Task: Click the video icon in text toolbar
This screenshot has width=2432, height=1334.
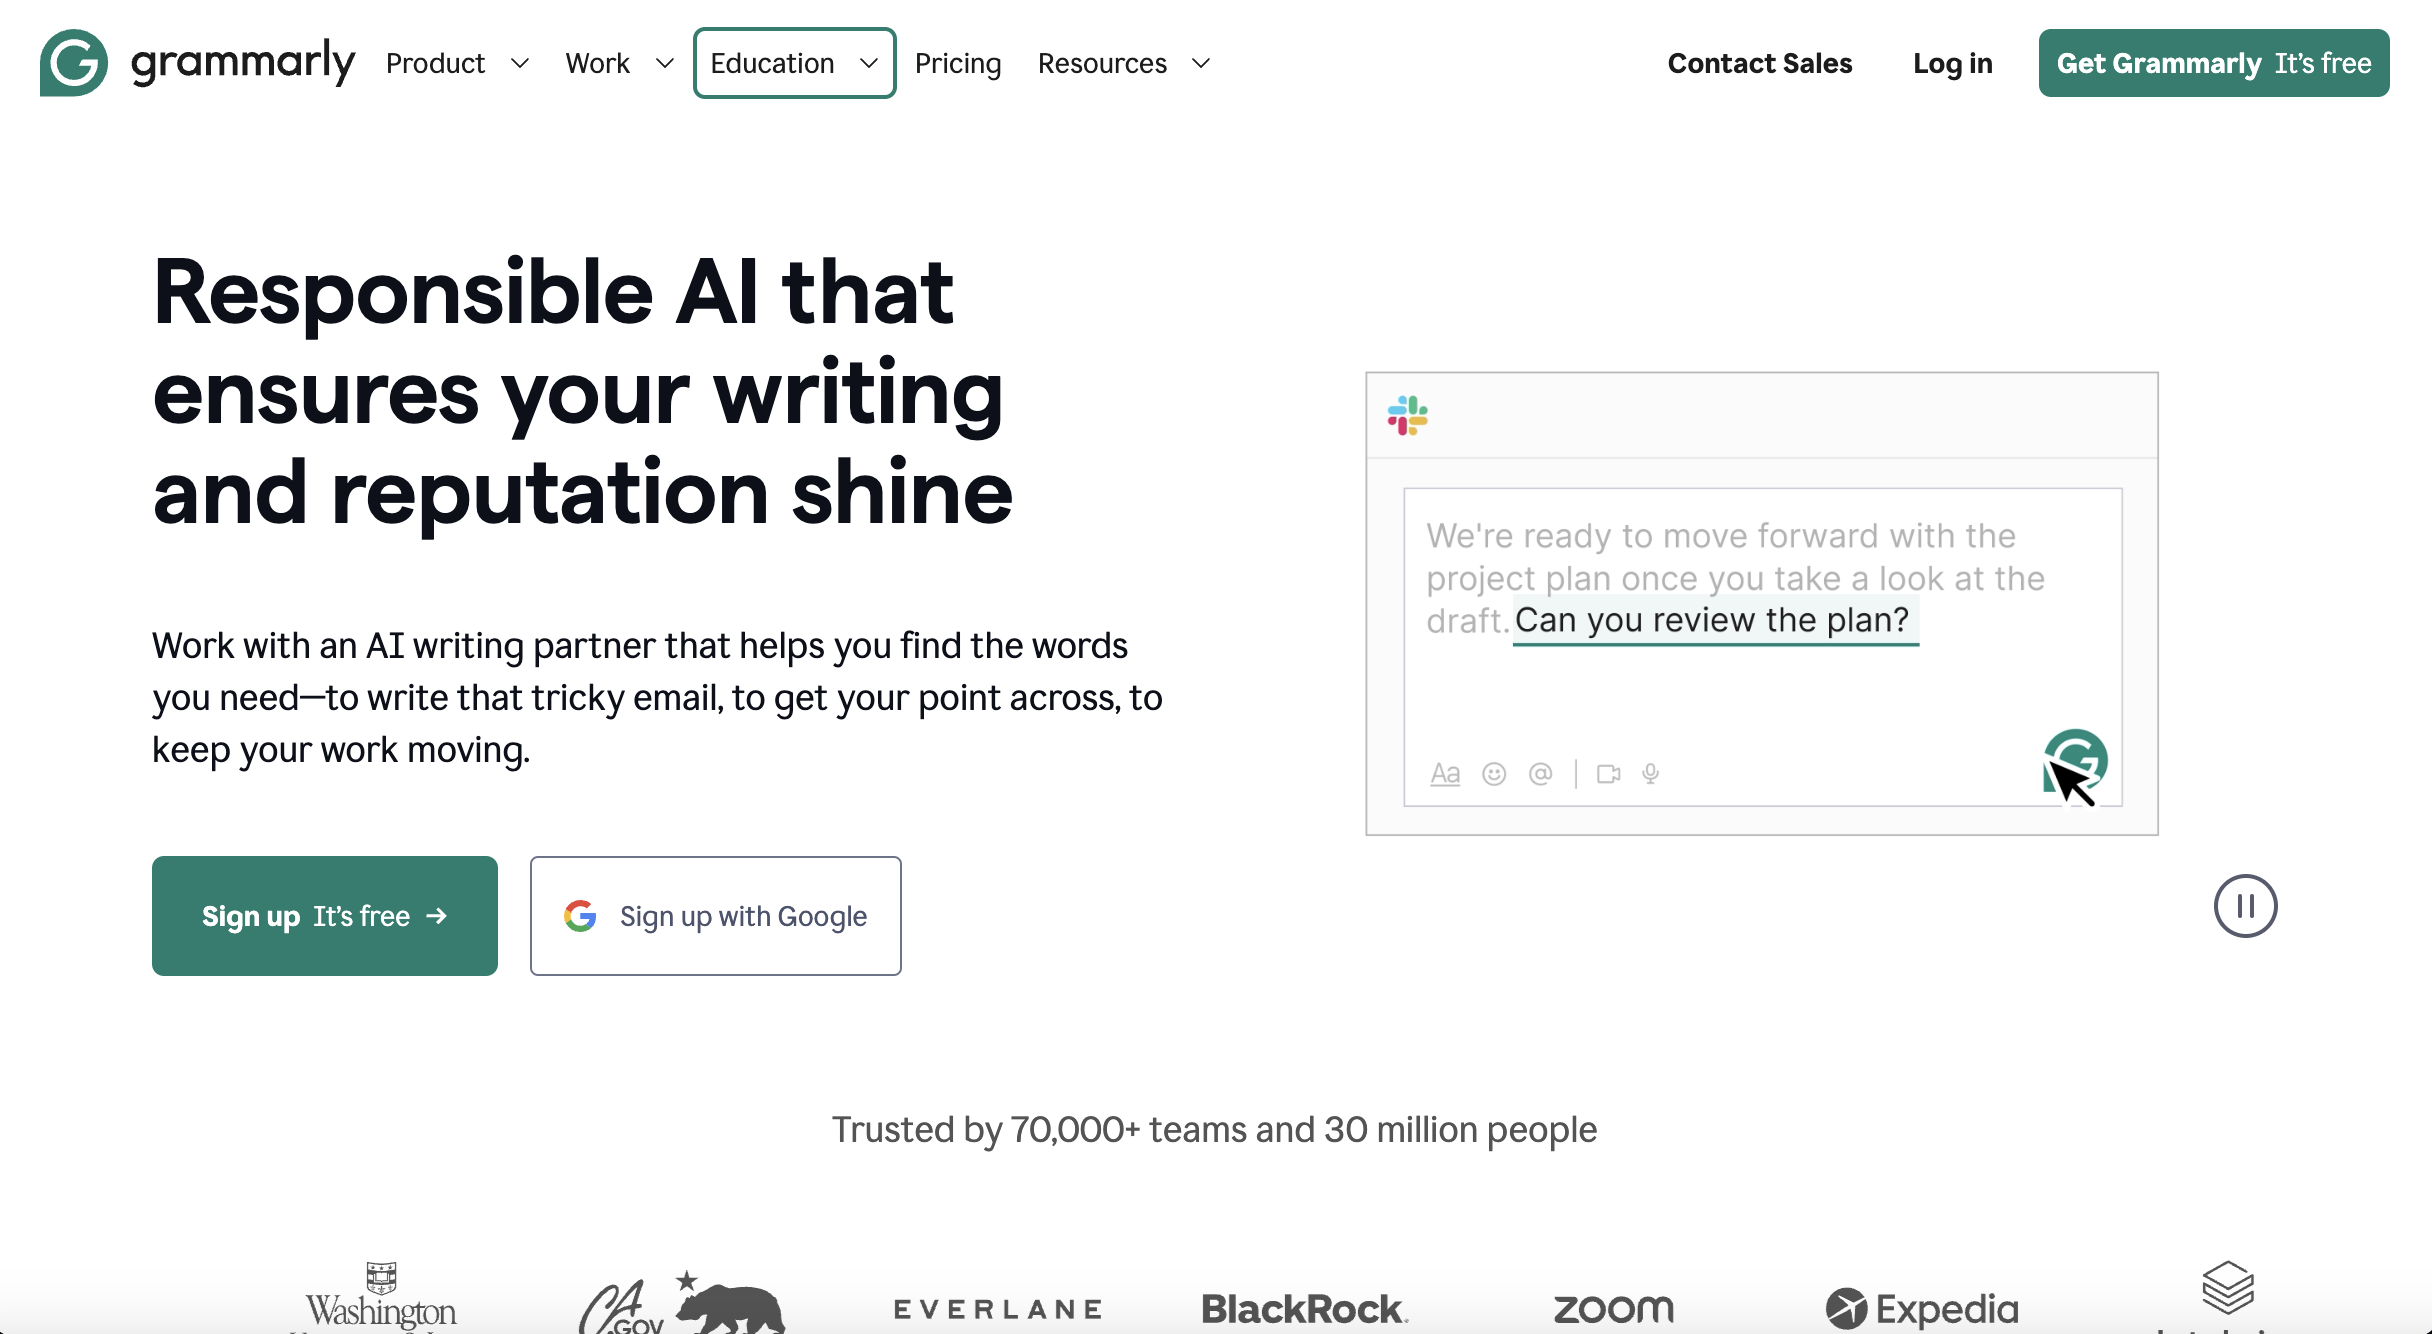Action: click(1608, 772)
